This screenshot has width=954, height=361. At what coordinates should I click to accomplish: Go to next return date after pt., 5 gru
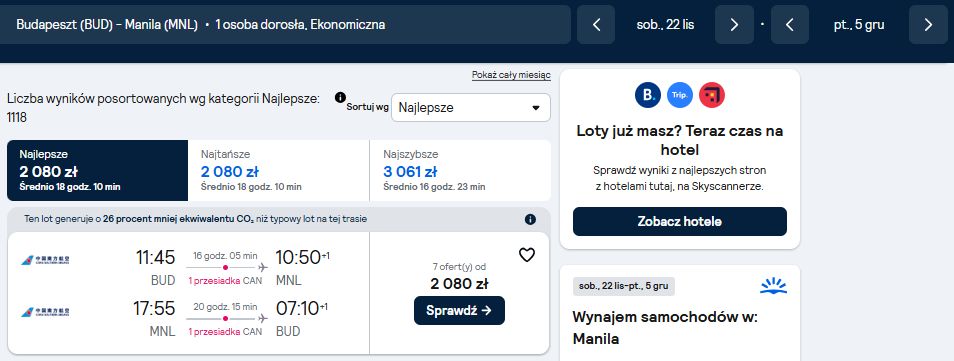(928, 24)
